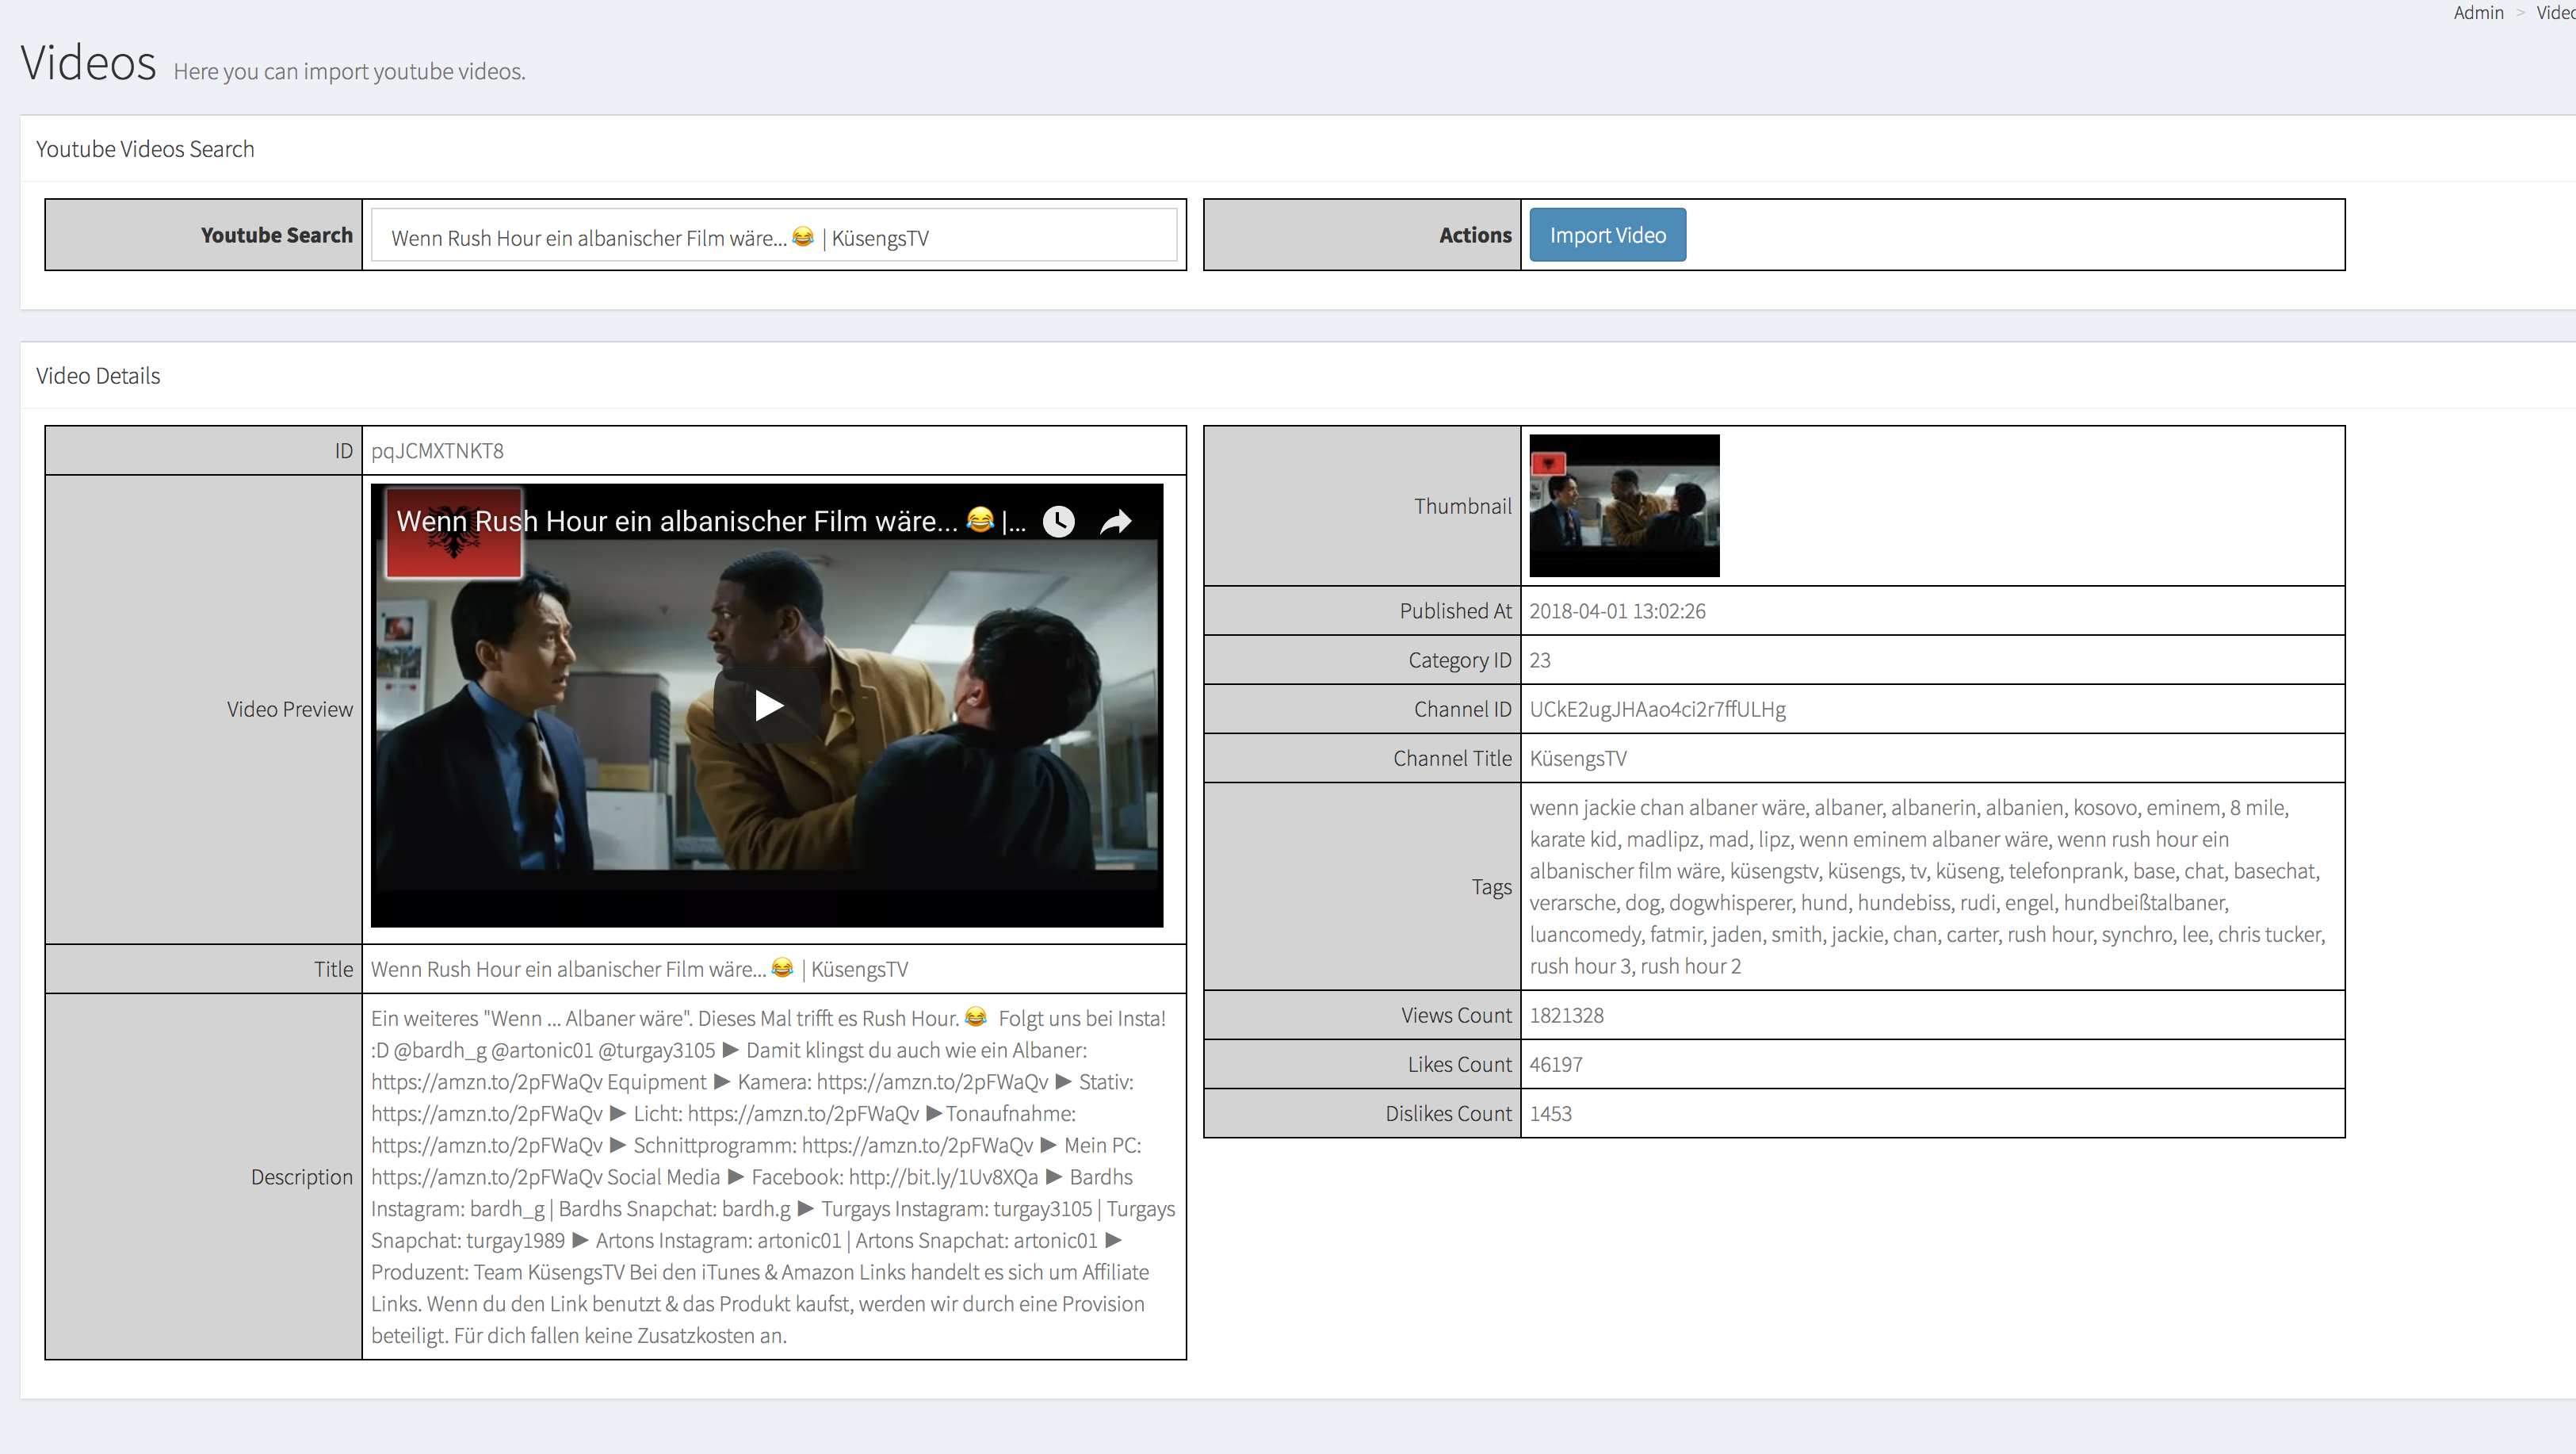Select the Channel Title value KüsengsTV

(1578, 758)
